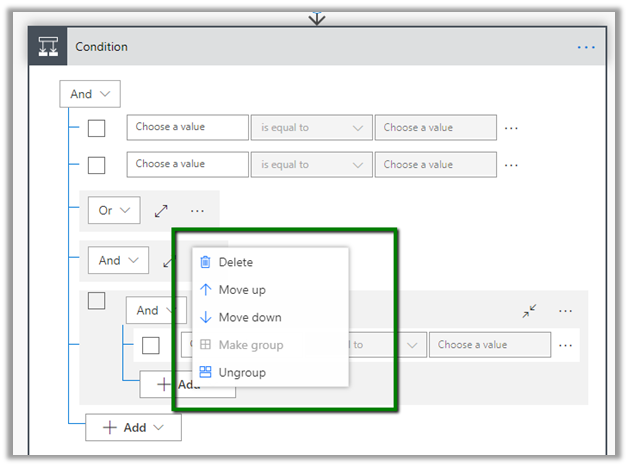
Task: Select Delete from the context menu
Action: coord(236,262)
